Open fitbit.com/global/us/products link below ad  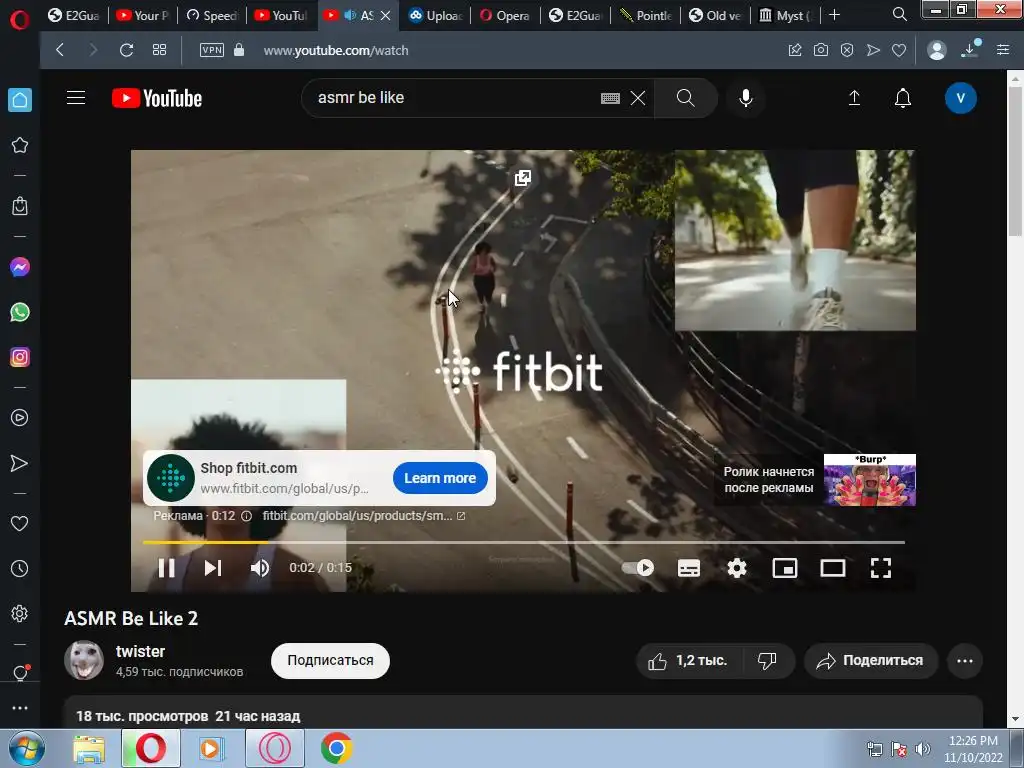click(x=363, y=516)
